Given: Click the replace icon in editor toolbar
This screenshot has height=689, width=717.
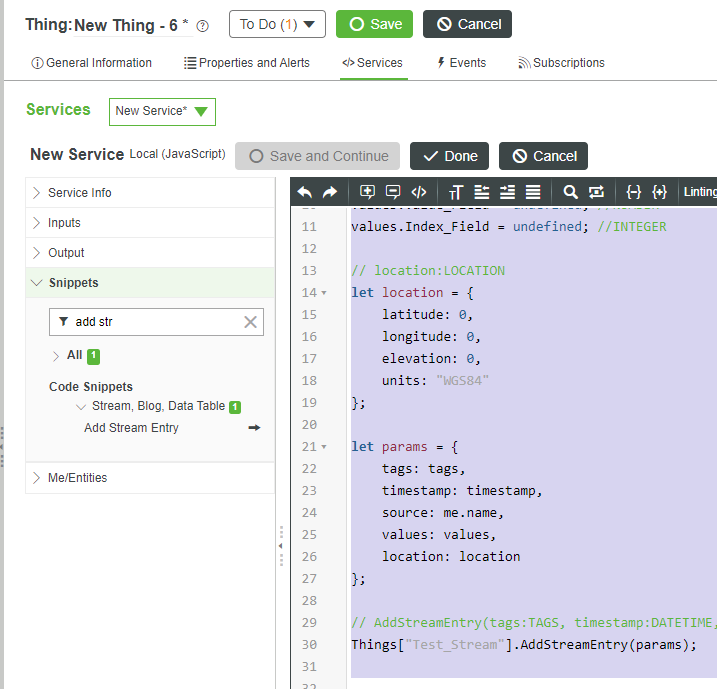Looking at the screenshot, I should tap(596, 192).
